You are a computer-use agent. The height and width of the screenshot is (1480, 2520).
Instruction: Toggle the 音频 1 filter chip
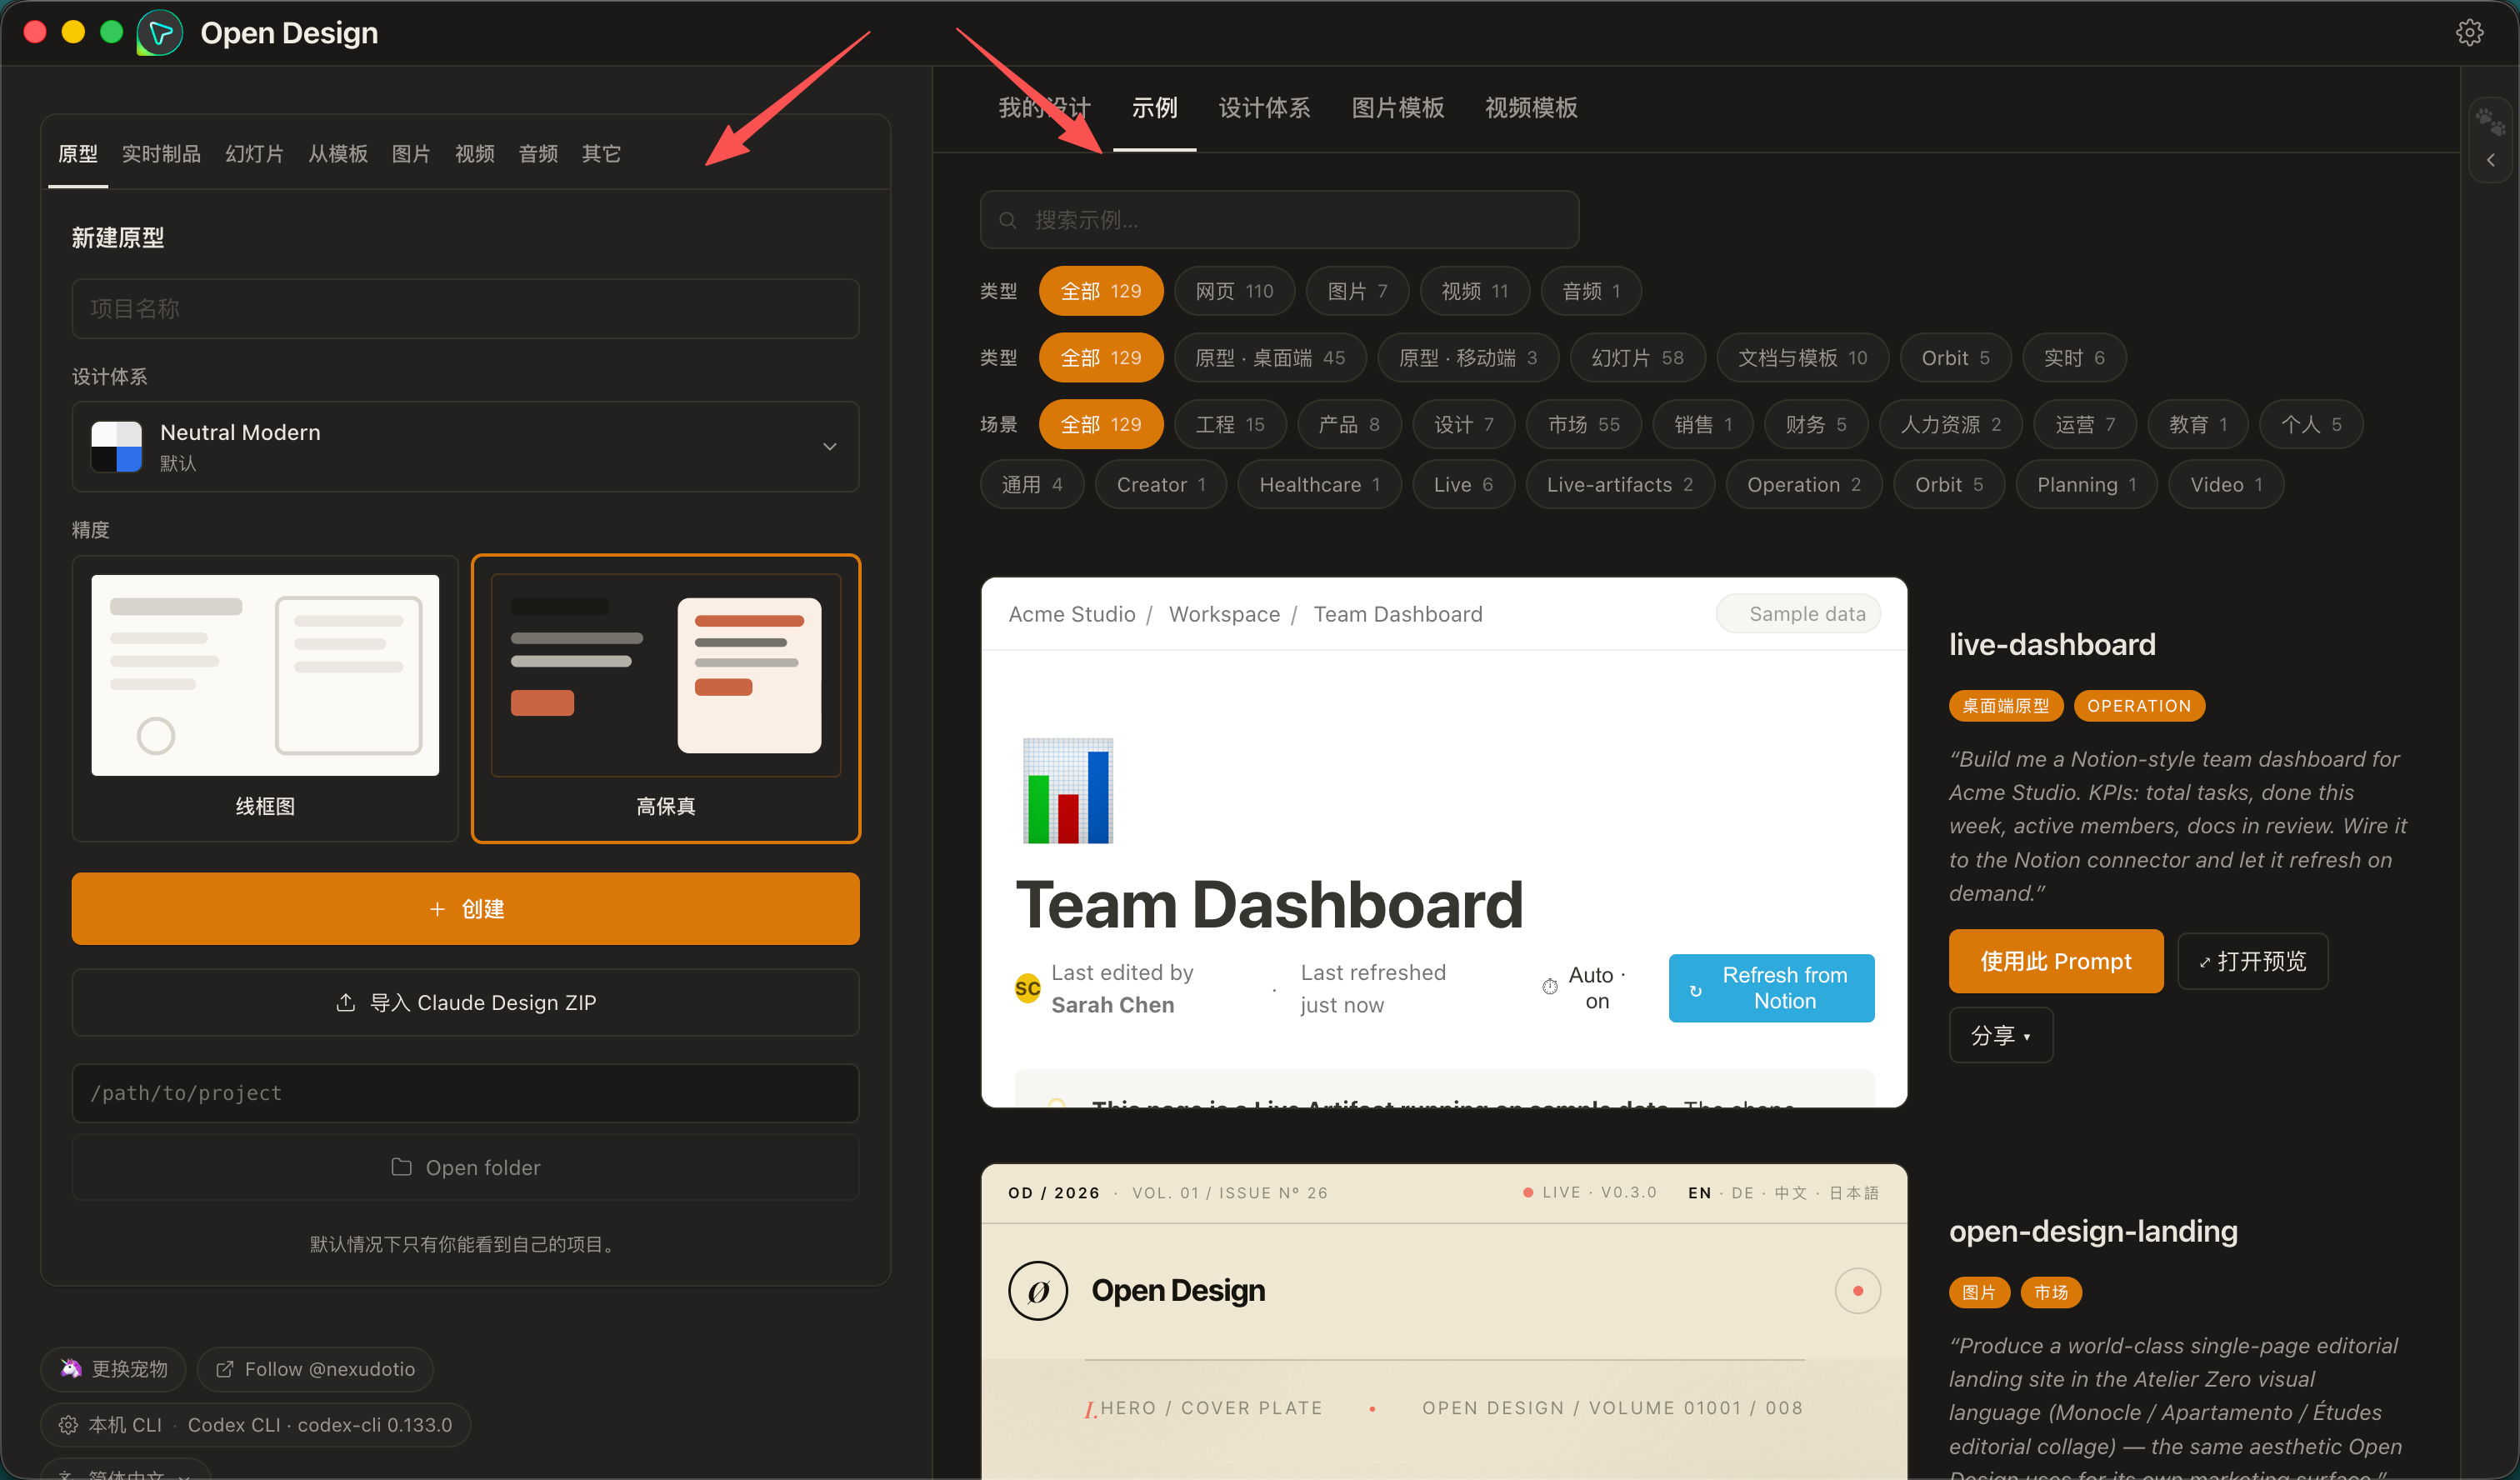[1591, 291]
